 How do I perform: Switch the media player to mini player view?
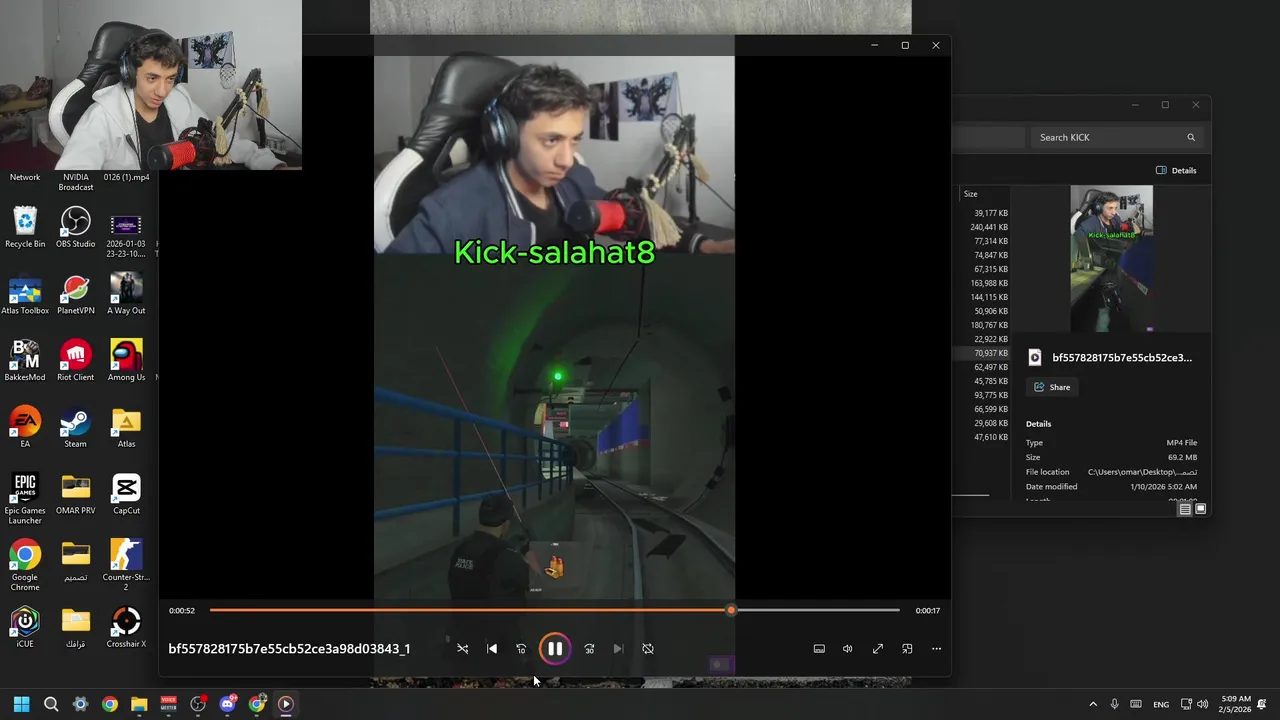[x=907, y=649]
